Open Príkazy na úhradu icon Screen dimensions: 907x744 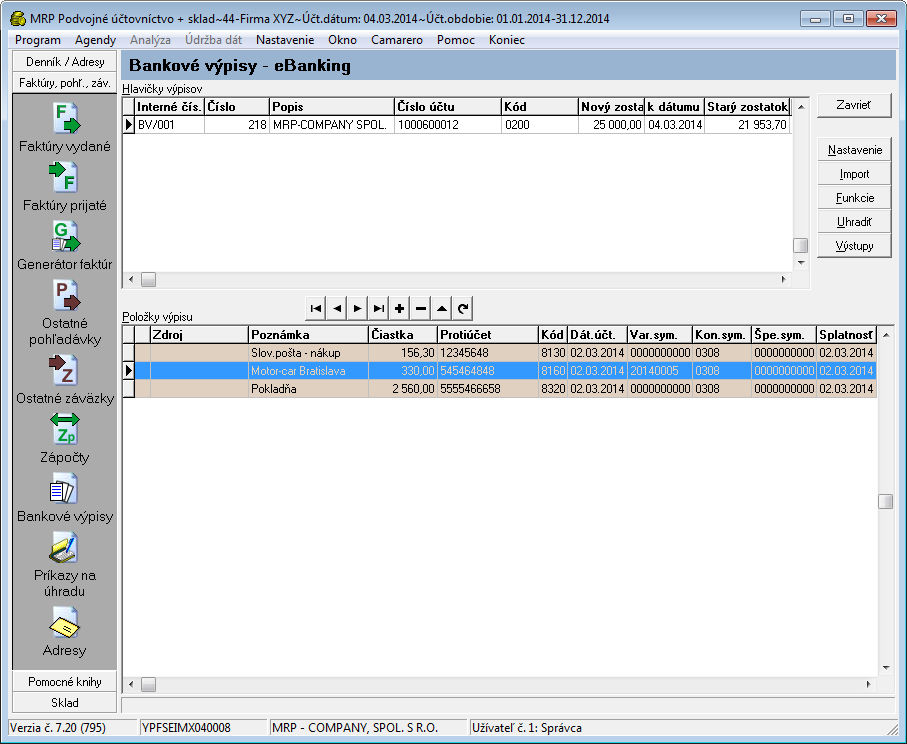click(64, 547)
